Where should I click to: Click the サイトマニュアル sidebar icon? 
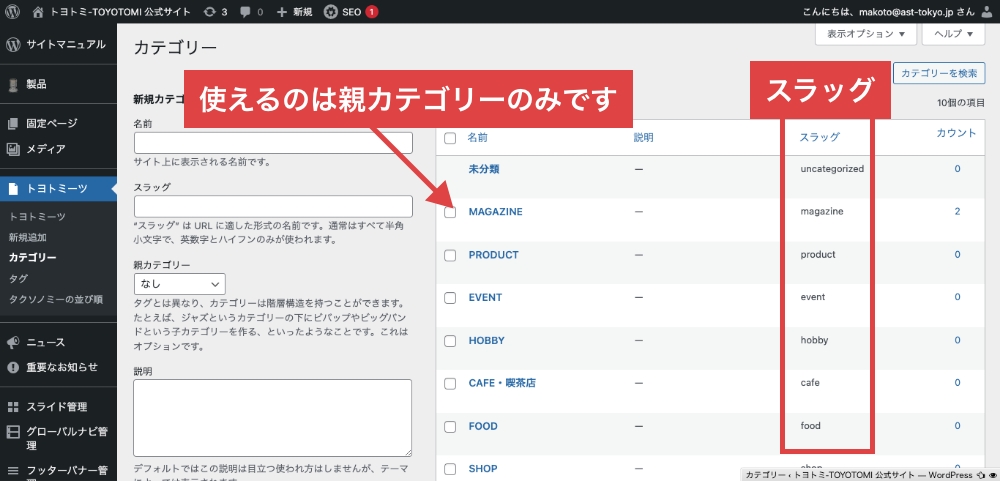(x=13, y=45)
